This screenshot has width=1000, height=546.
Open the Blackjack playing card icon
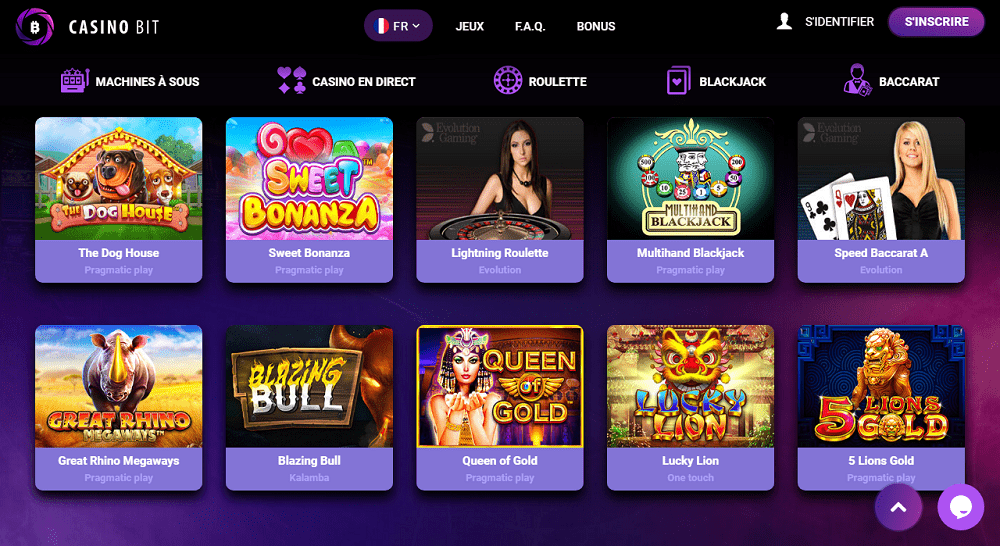point(678,80)
